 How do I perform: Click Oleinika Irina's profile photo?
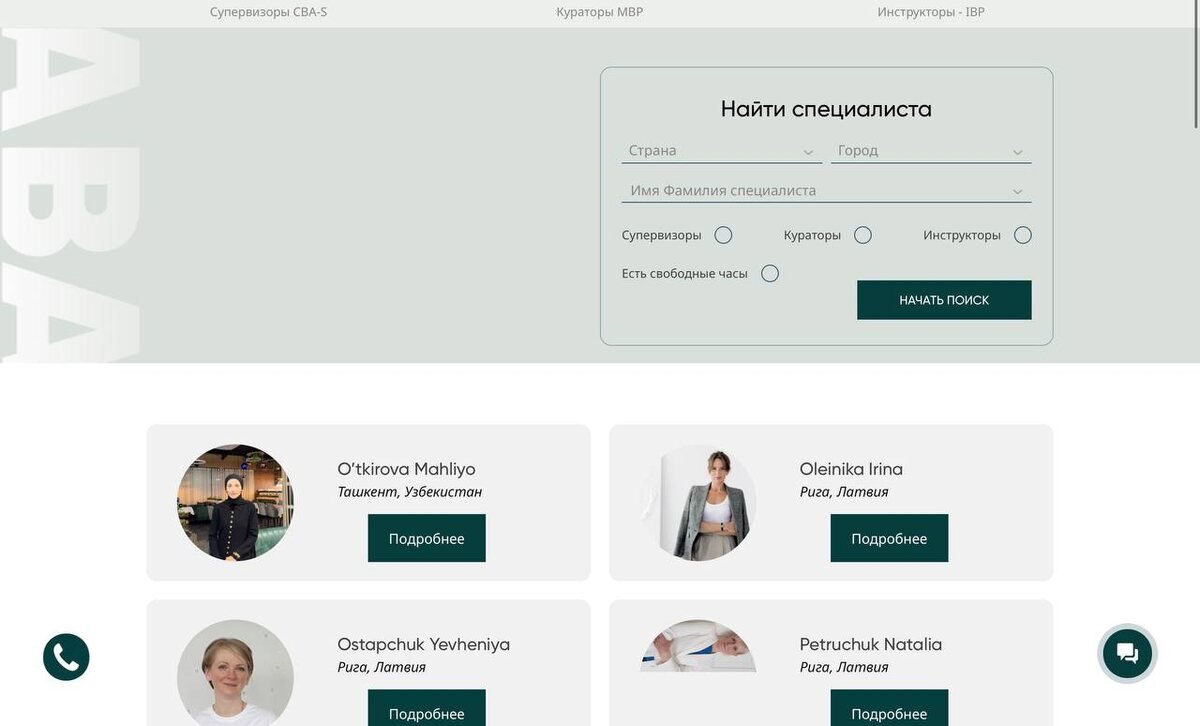point(698,502)
